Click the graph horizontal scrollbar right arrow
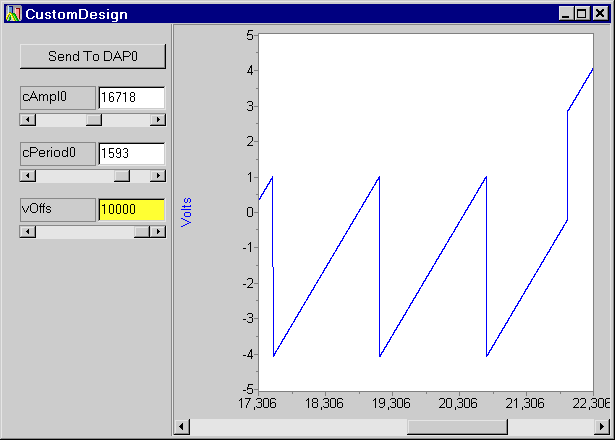Image resolution: width=616 pixels, height=440 pixels. pyautogui.click(x=602, y=427)
